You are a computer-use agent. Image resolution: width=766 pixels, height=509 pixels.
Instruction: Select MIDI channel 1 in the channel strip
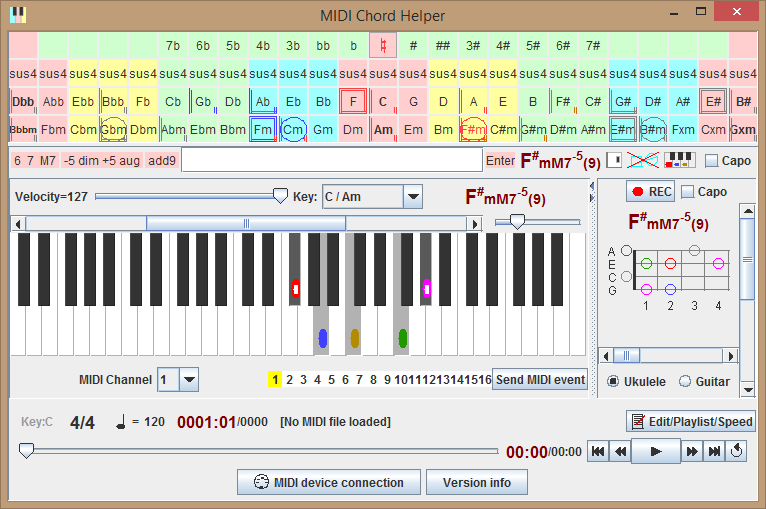(275, 380)
